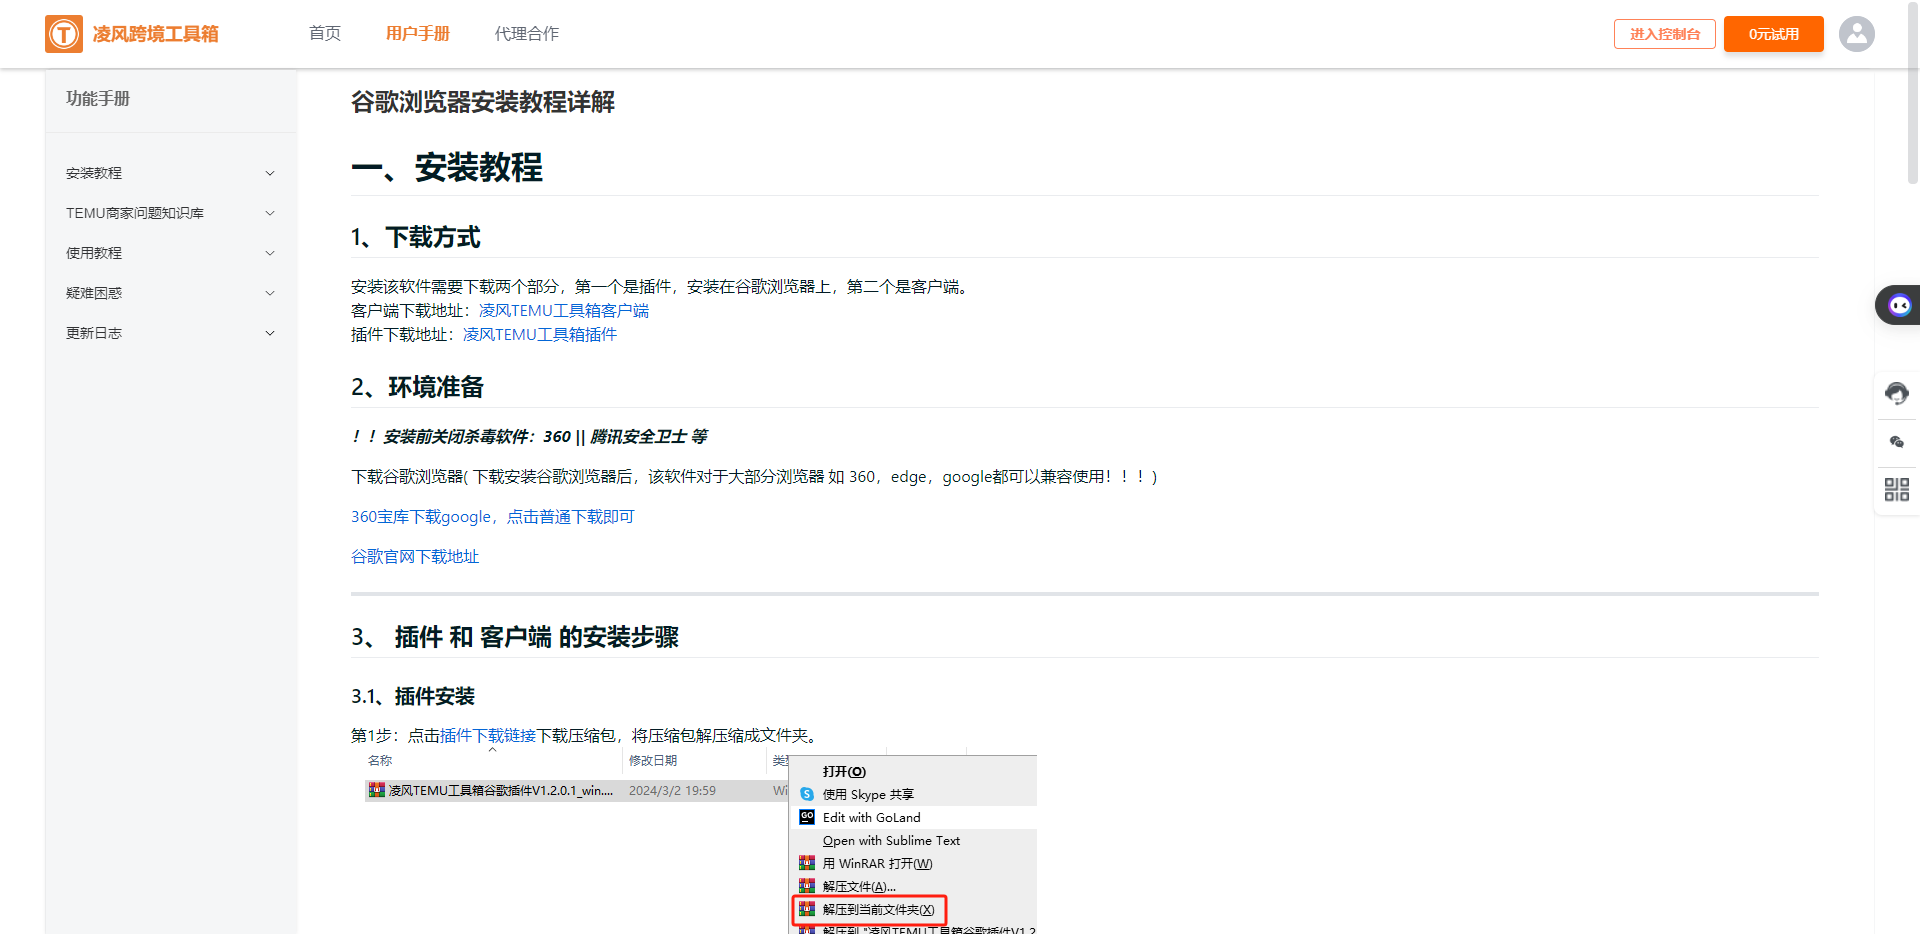Click the WeChat contact icon
Image resolution: width=1920 pixels, height=934 pixels.
1897,442
